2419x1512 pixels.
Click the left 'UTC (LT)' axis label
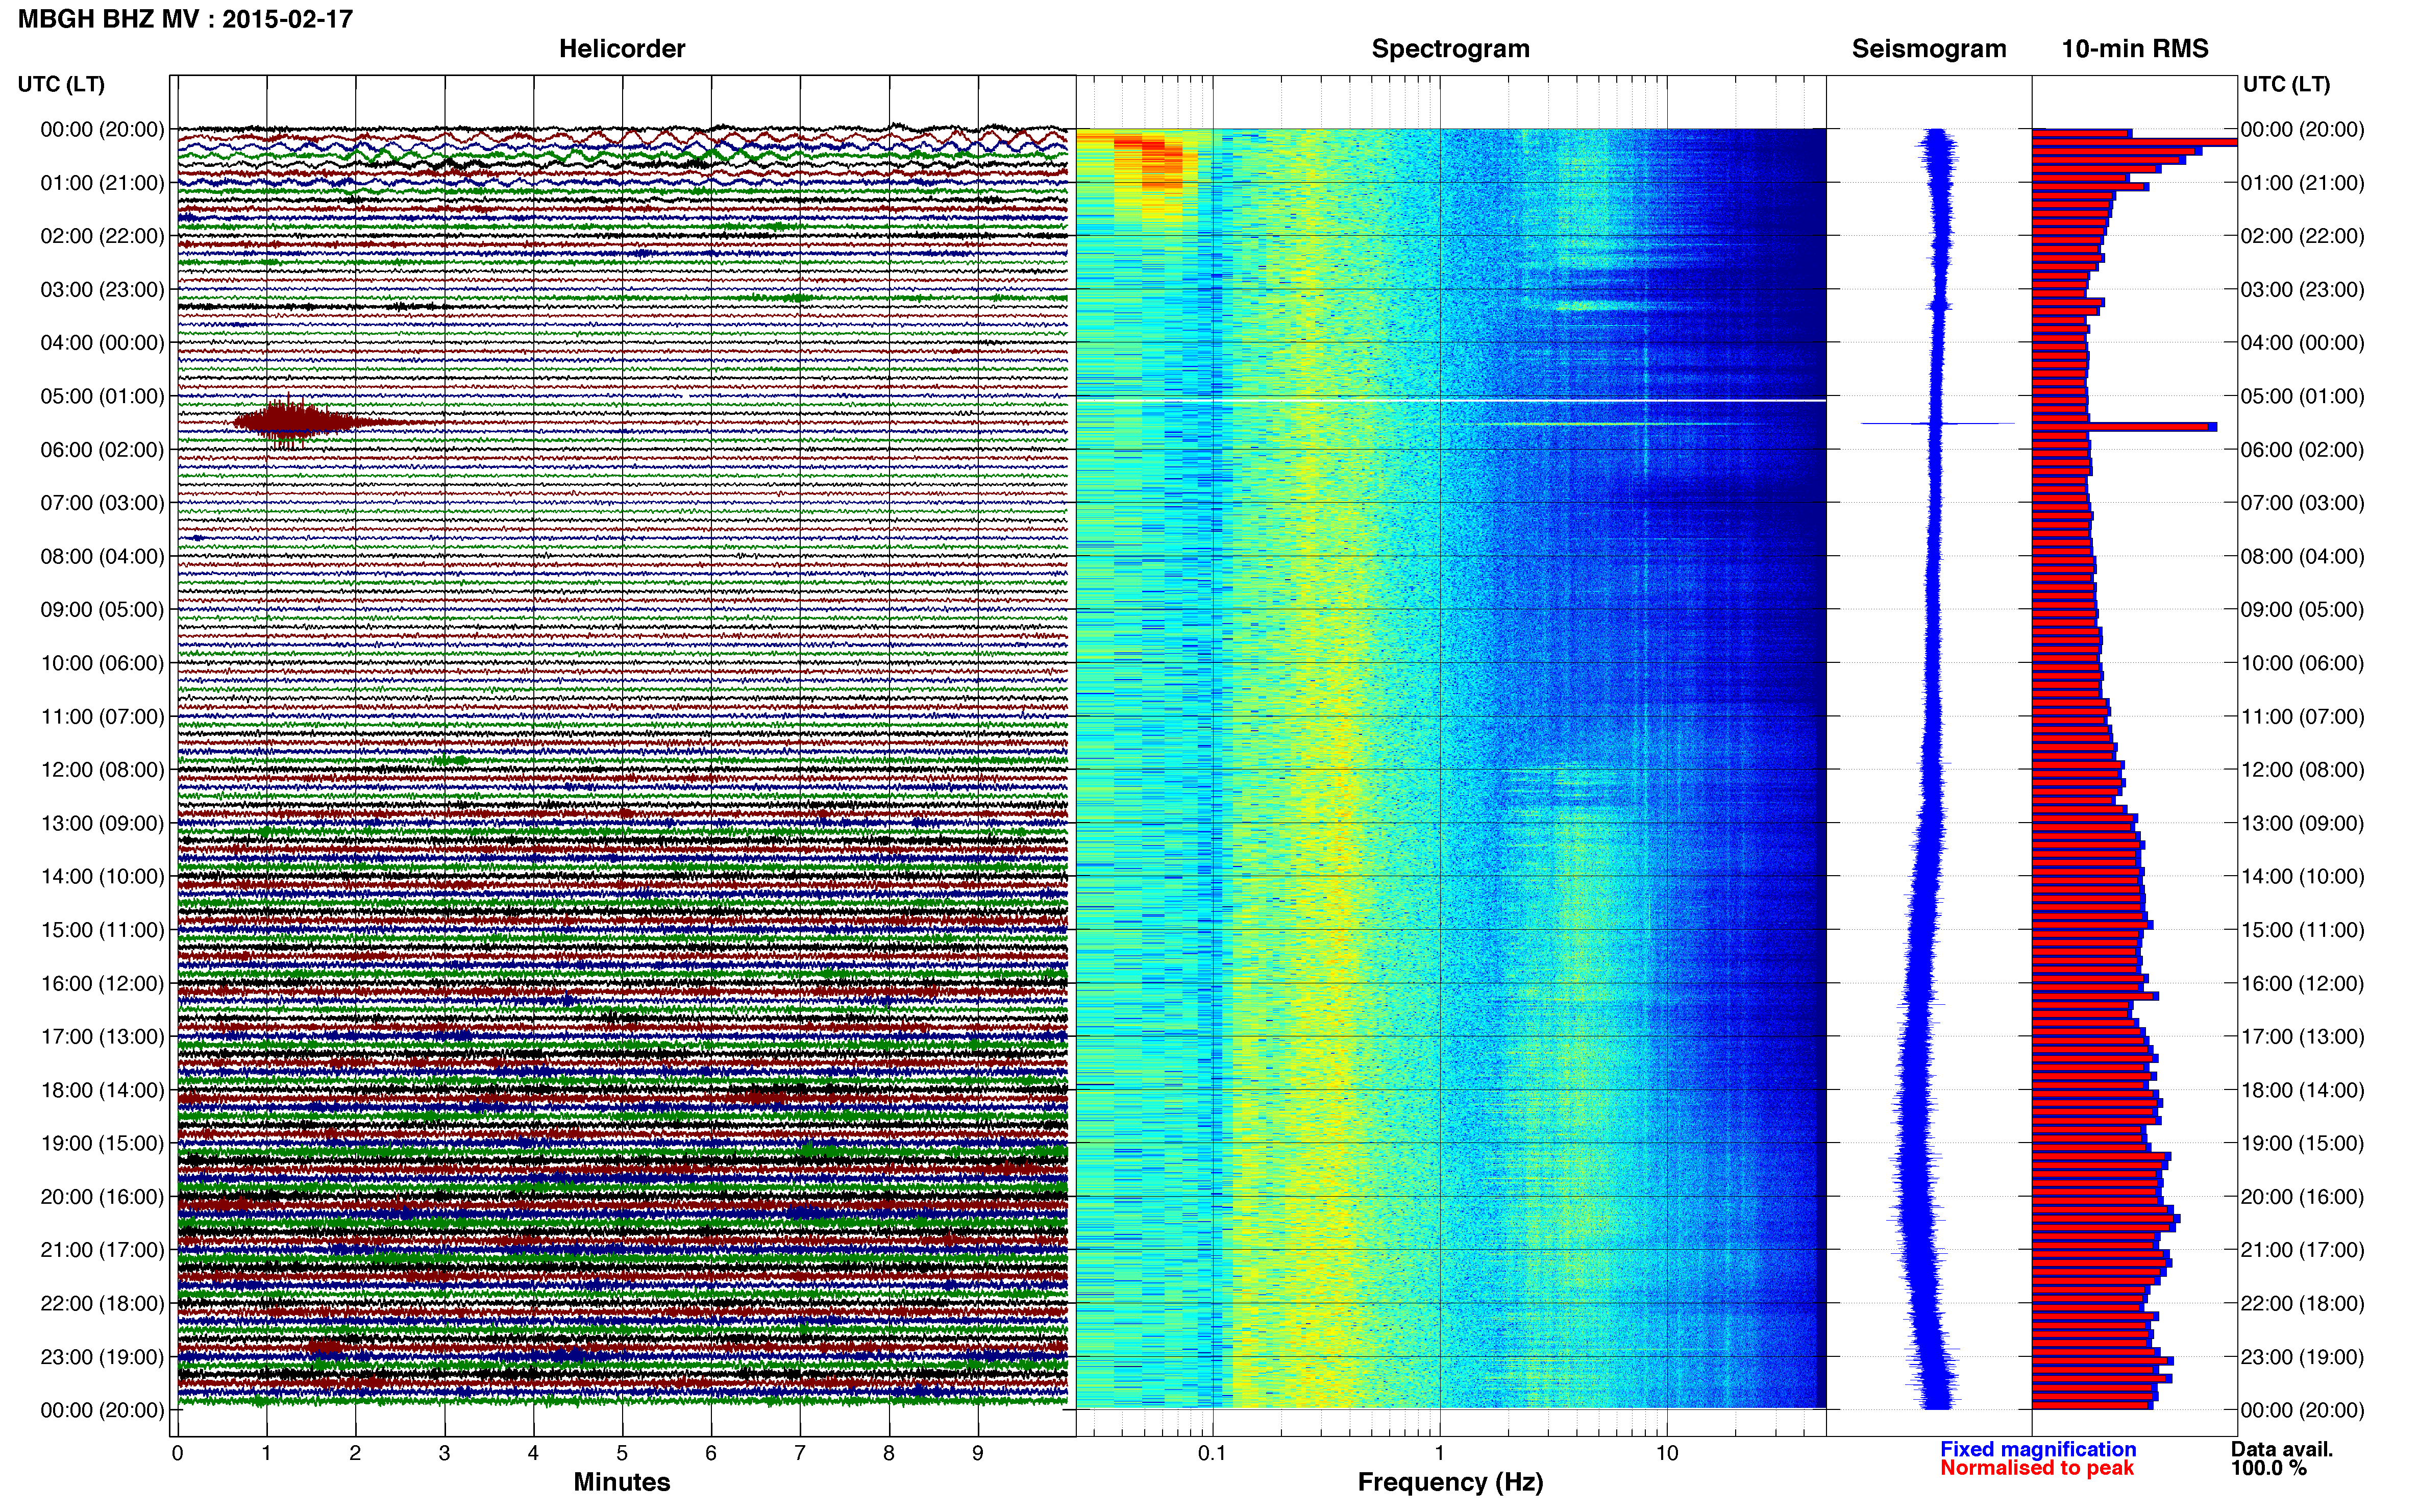point(61,84)
